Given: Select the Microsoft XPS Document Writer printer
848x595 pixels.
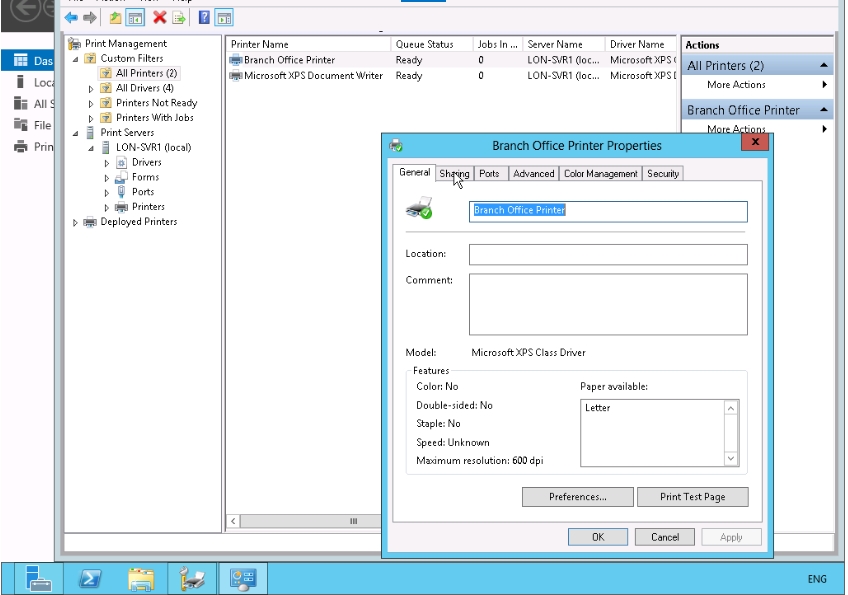Looking at the screenshot, I should (x=313, y=75).
